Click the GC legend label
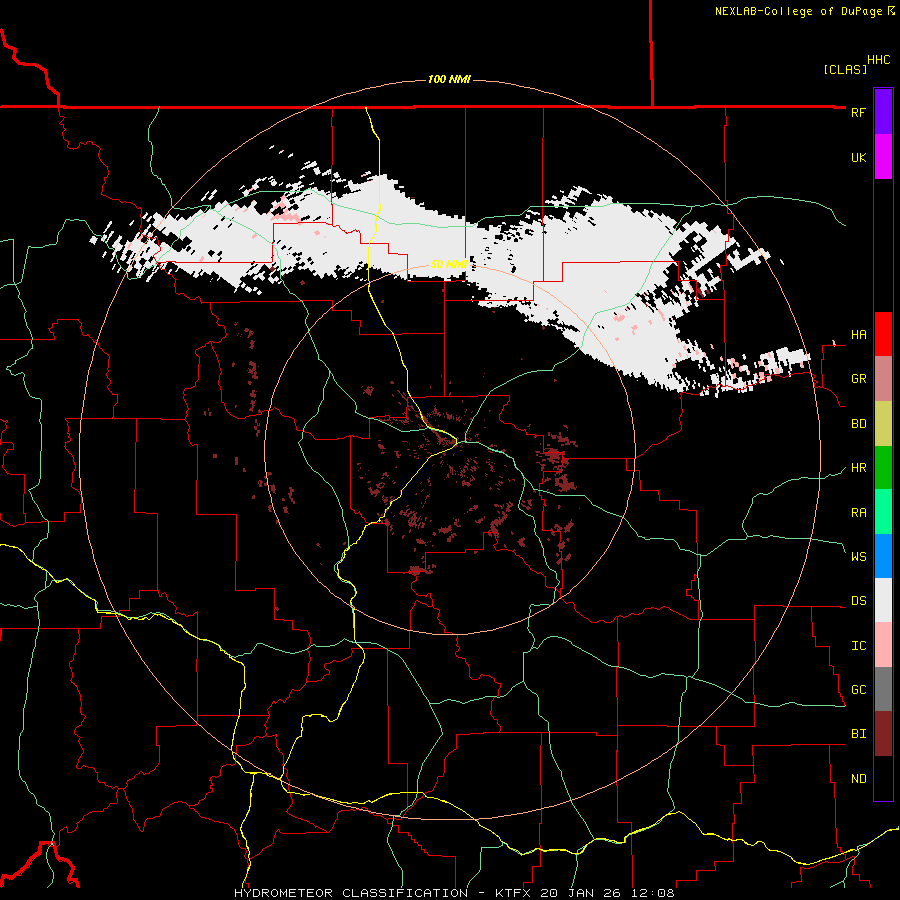 coord(858,690)
